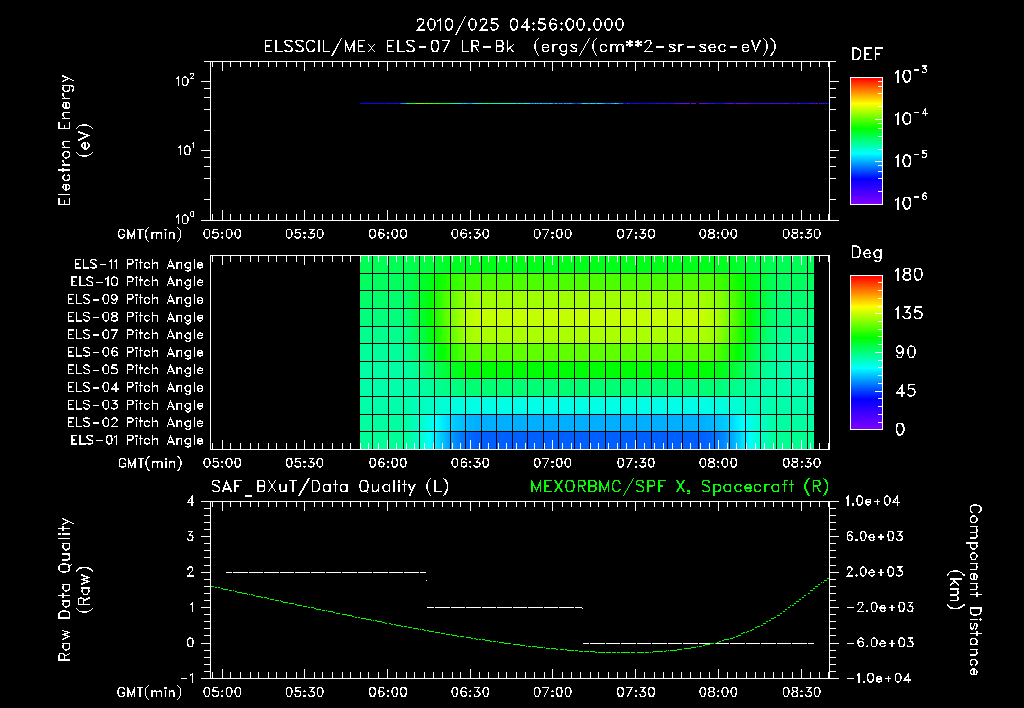The height and width of the screenshot is (708, 1024).
Task: Click 05:30 time label under data quality panel
Action: (304, 692)
